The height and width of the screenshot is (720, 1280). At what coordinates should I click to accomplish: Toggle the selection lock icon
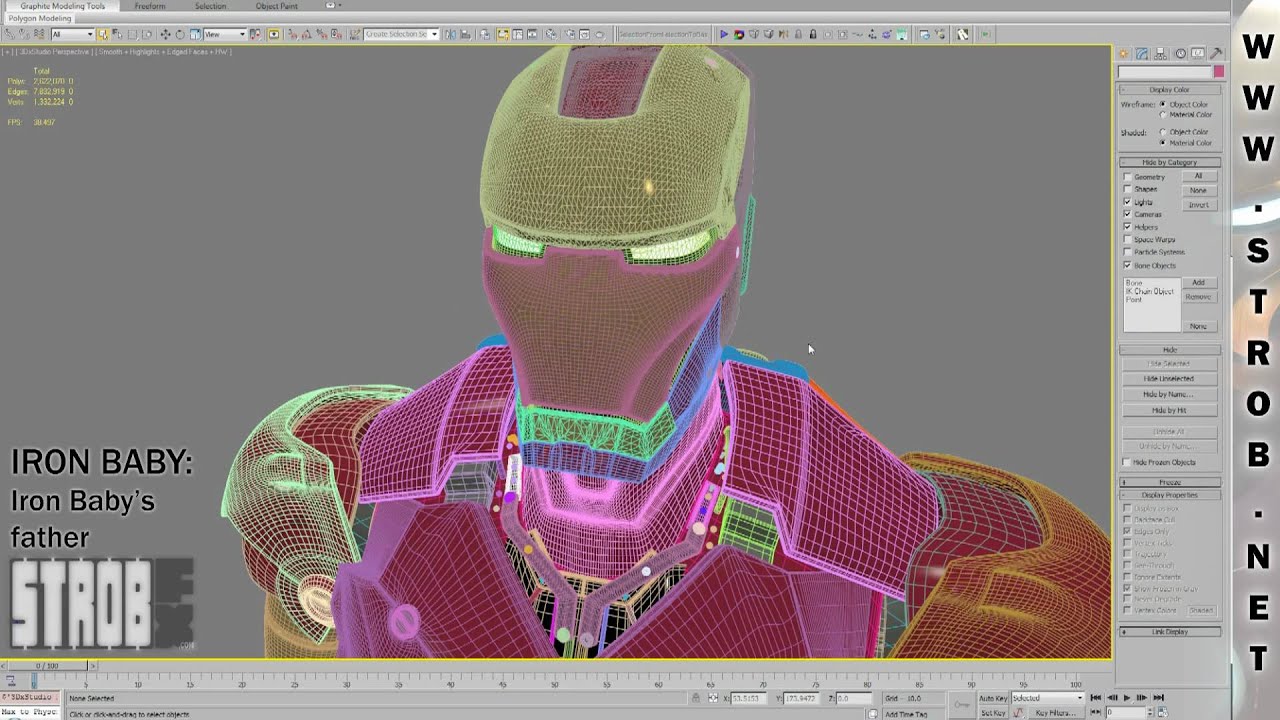pyautogui.click(x=697, y=698)
